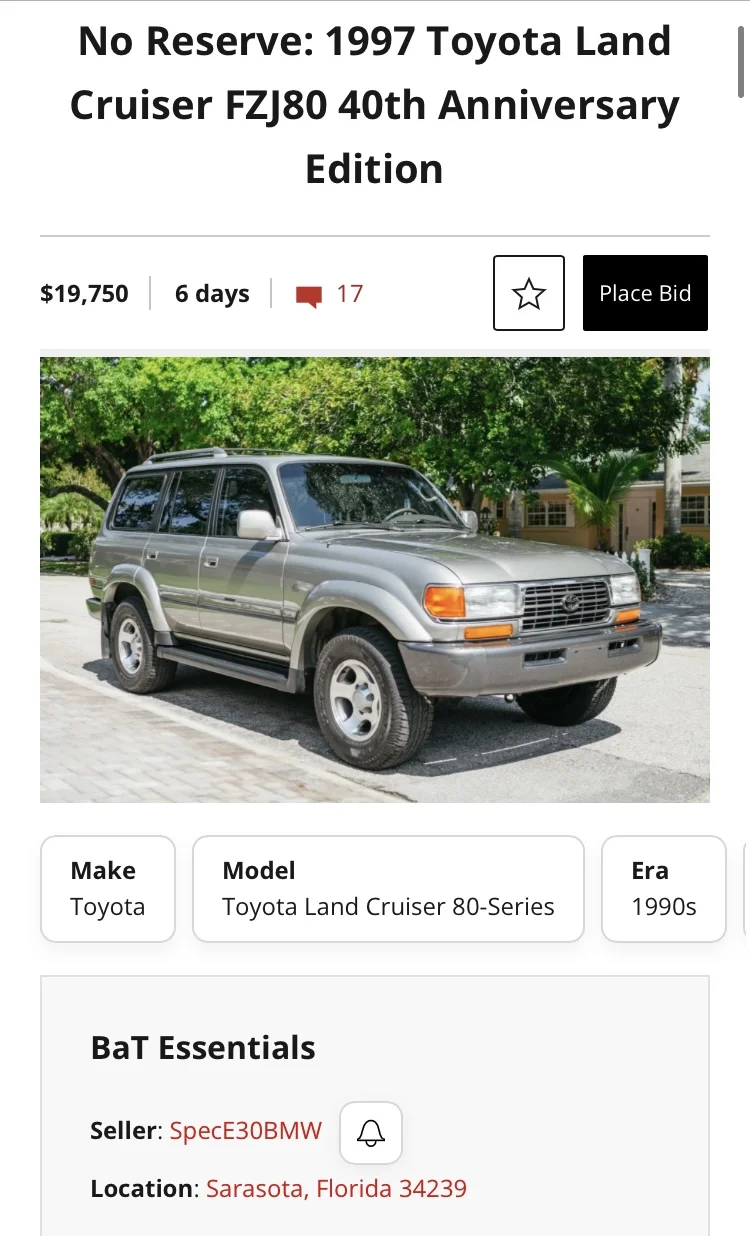Image resolution: width=750 pixels, height=1236 pixels.
Task: Click the bold Location label
Action: (144, 1189)
